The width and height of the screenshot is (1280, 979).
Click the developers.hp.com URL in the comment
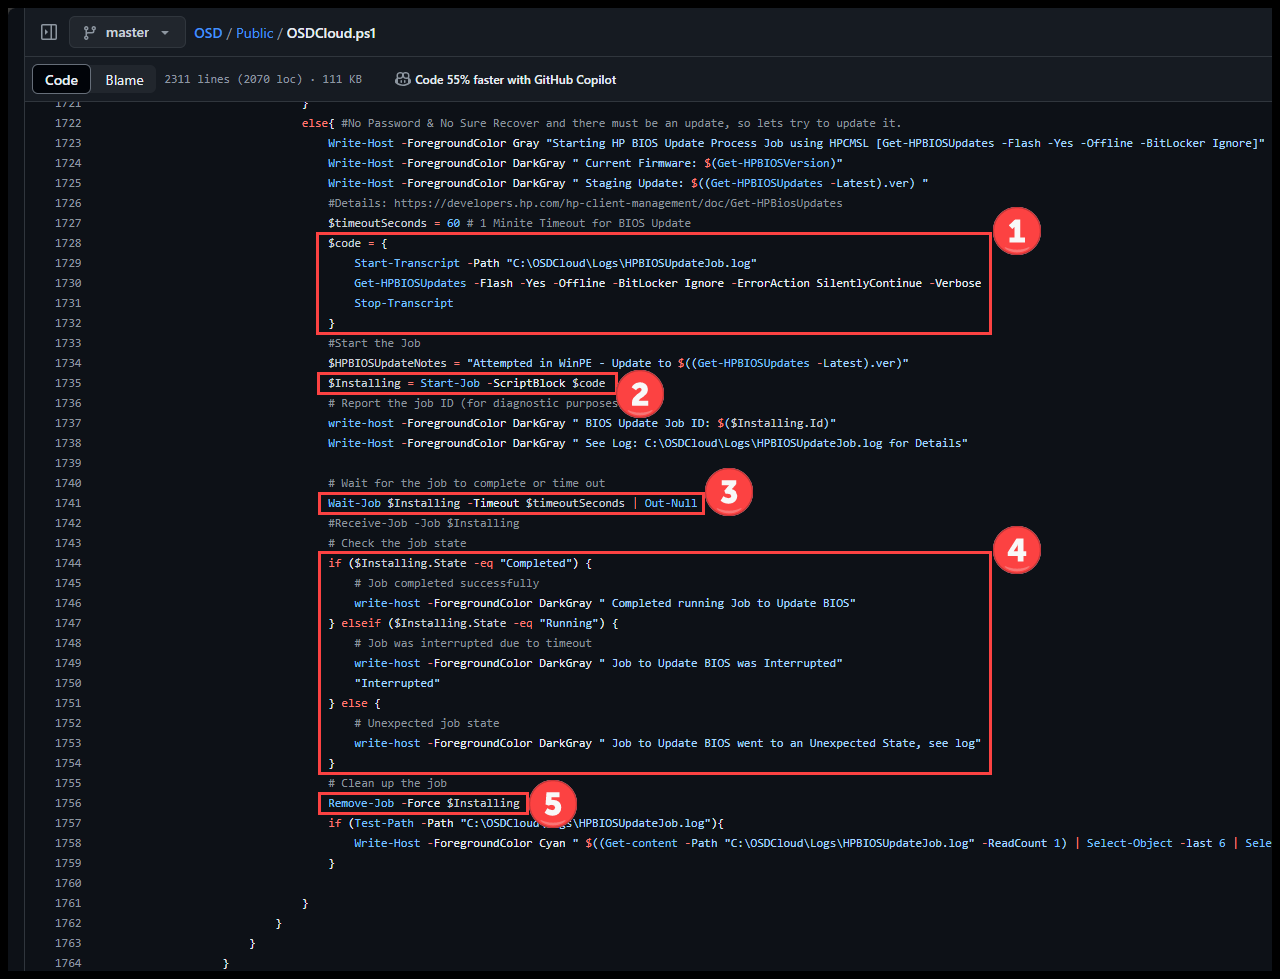(x=617, y=203)
